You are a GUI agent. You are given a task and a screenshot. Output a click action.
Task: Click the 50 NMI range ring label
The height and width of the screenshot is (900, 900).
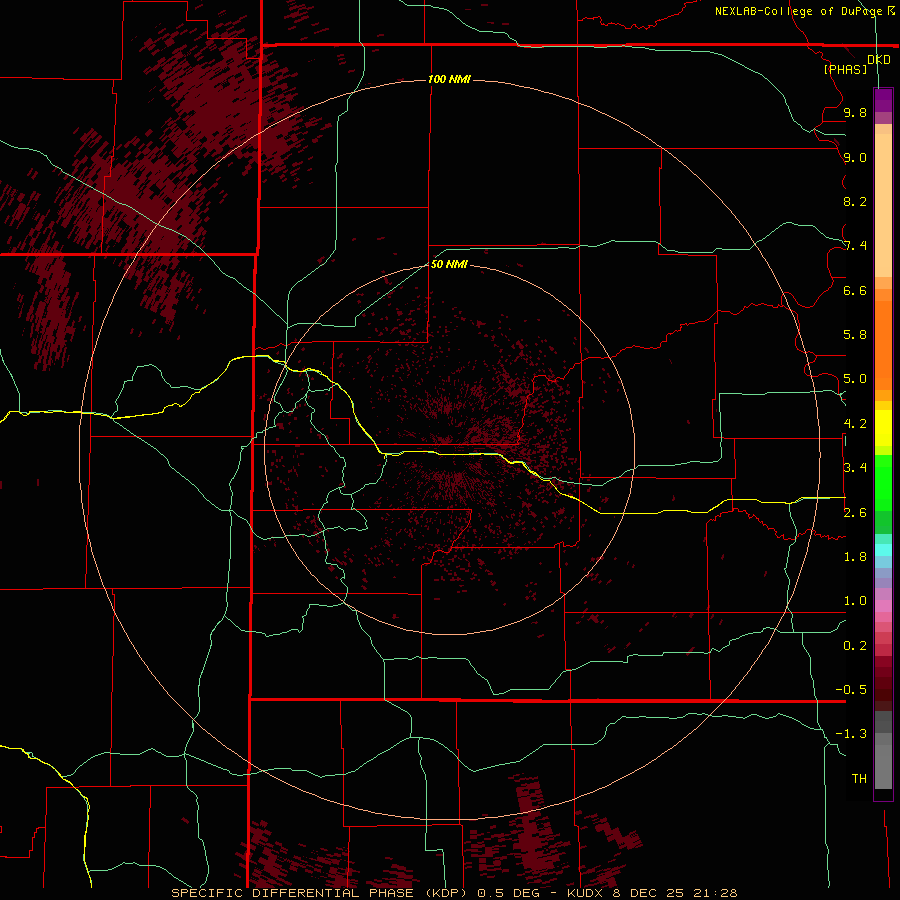tap(449, 264)
